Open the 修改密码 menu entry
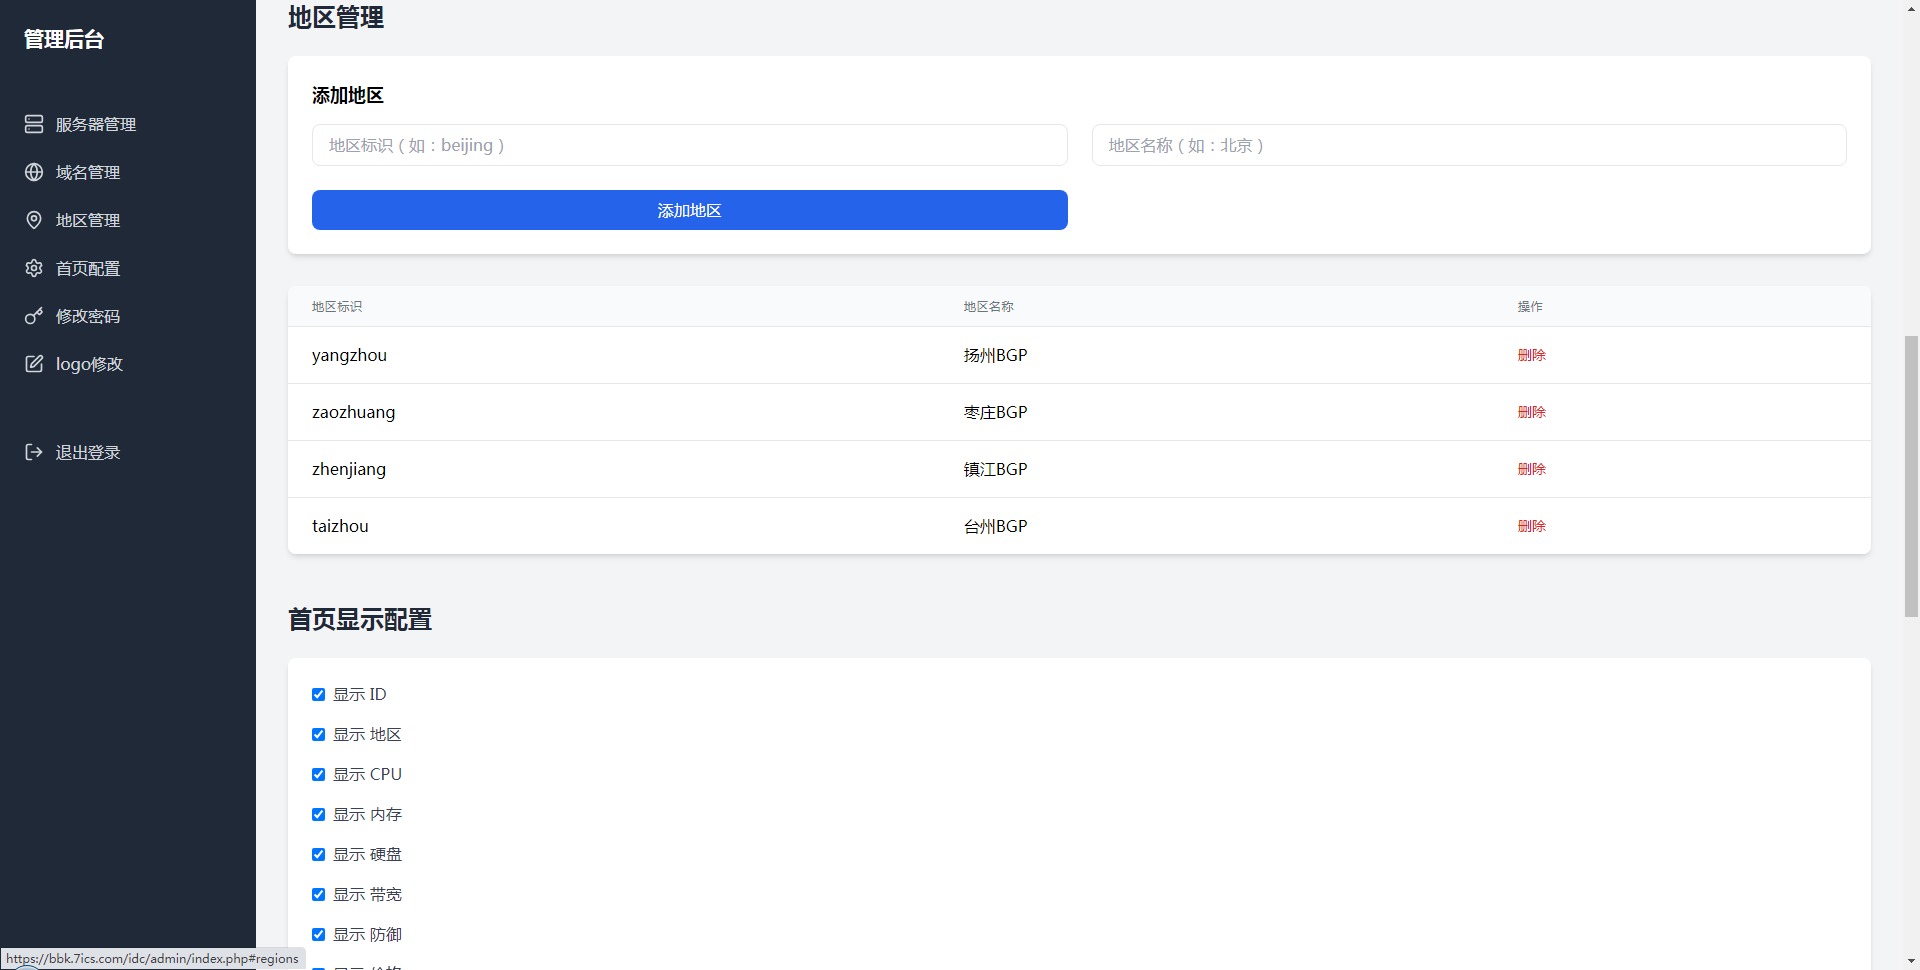1920x970 pixels. (87, 316)
